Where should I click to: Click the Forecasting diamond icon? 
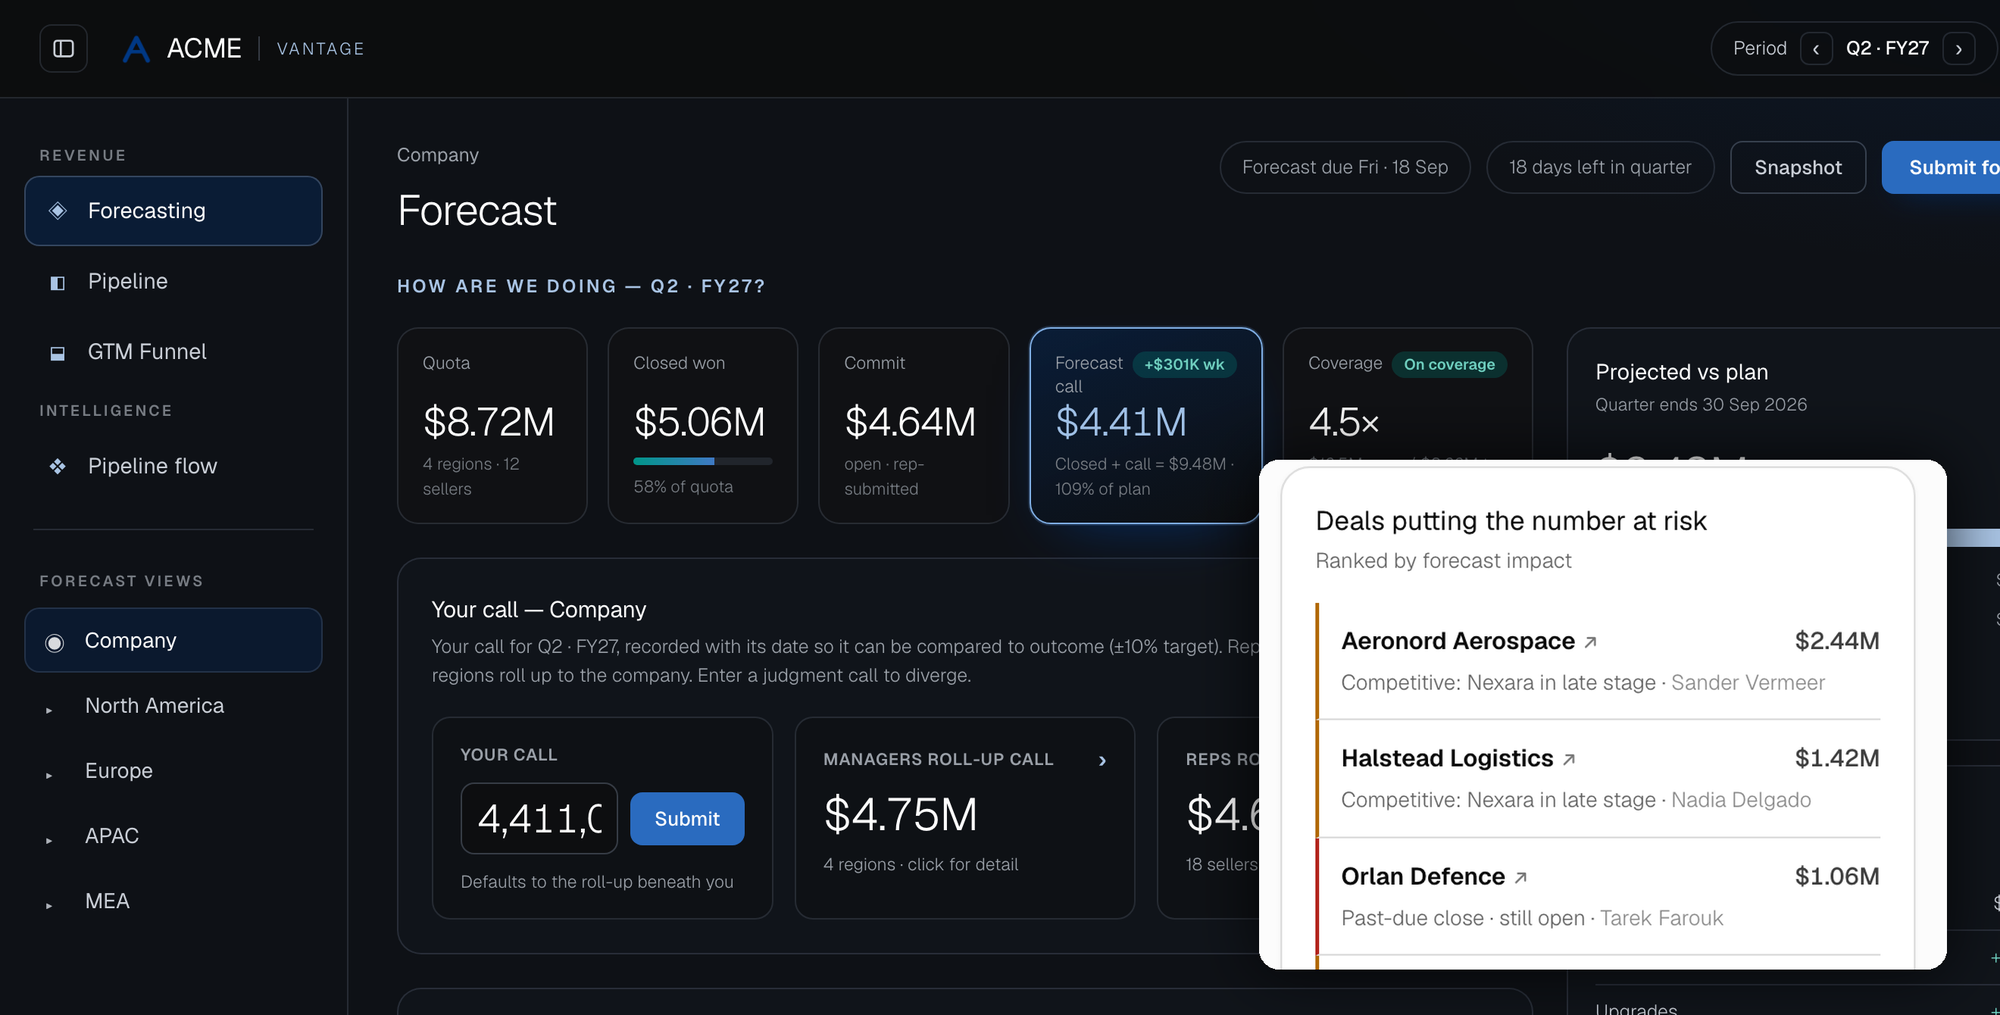coord(58,211)
